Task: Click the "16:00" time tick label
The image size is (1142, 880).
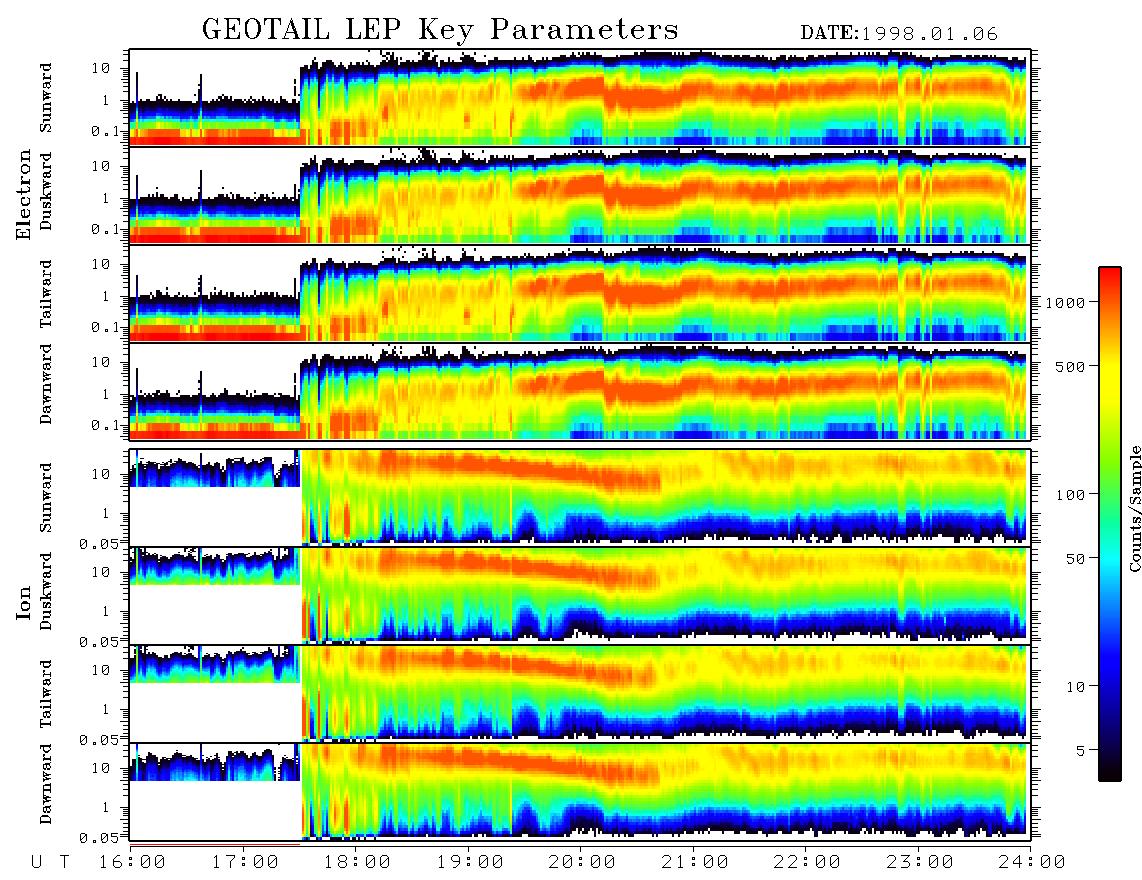Action: pos(132,863)
